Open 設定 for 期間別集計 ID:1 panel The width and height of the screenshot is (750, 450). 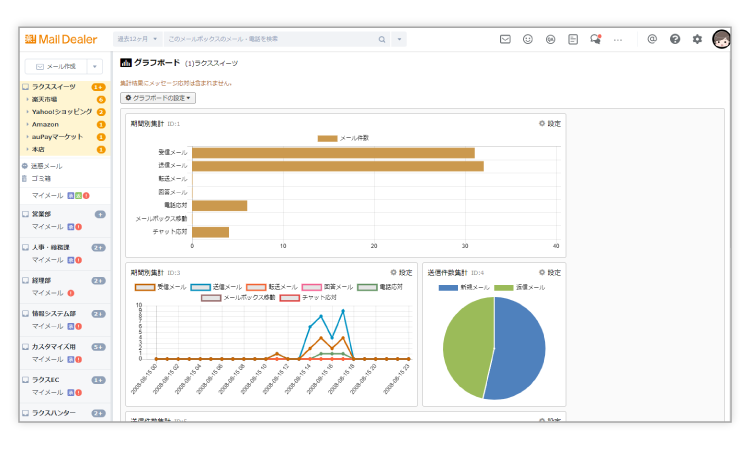(x=550, y=123)
